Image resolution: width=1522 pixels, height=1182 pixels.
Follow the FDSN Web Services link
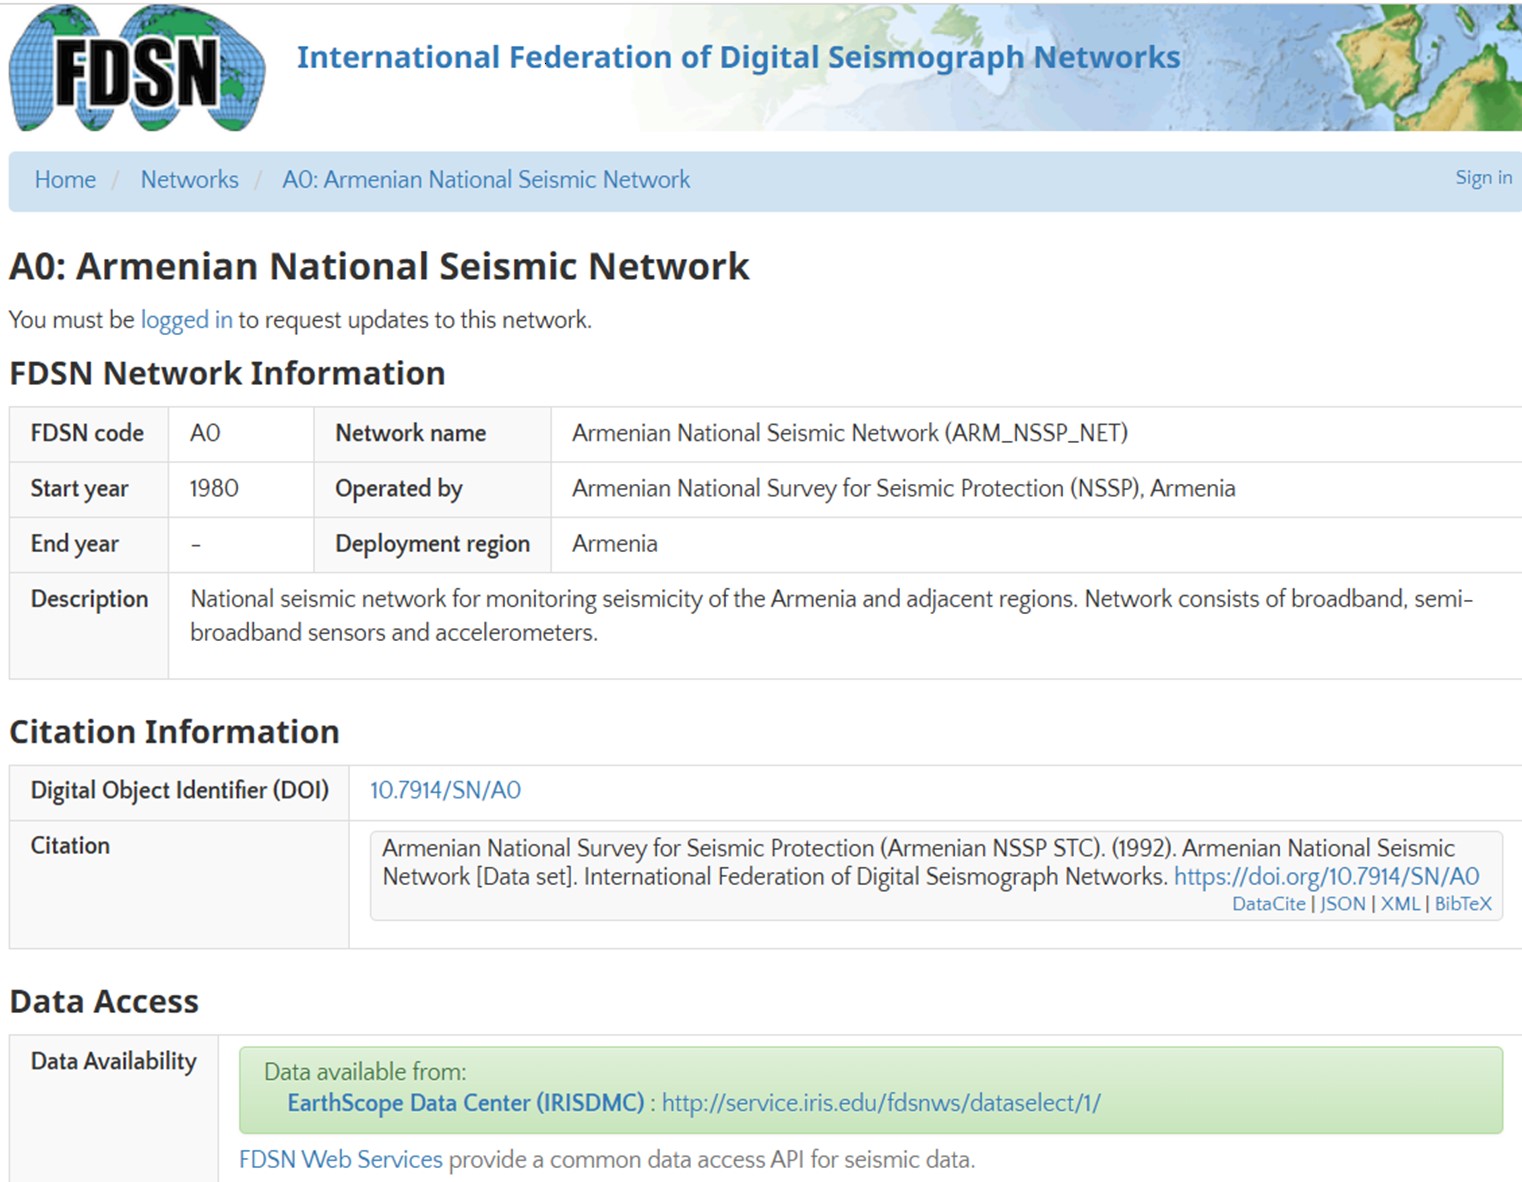[340, 1160]
